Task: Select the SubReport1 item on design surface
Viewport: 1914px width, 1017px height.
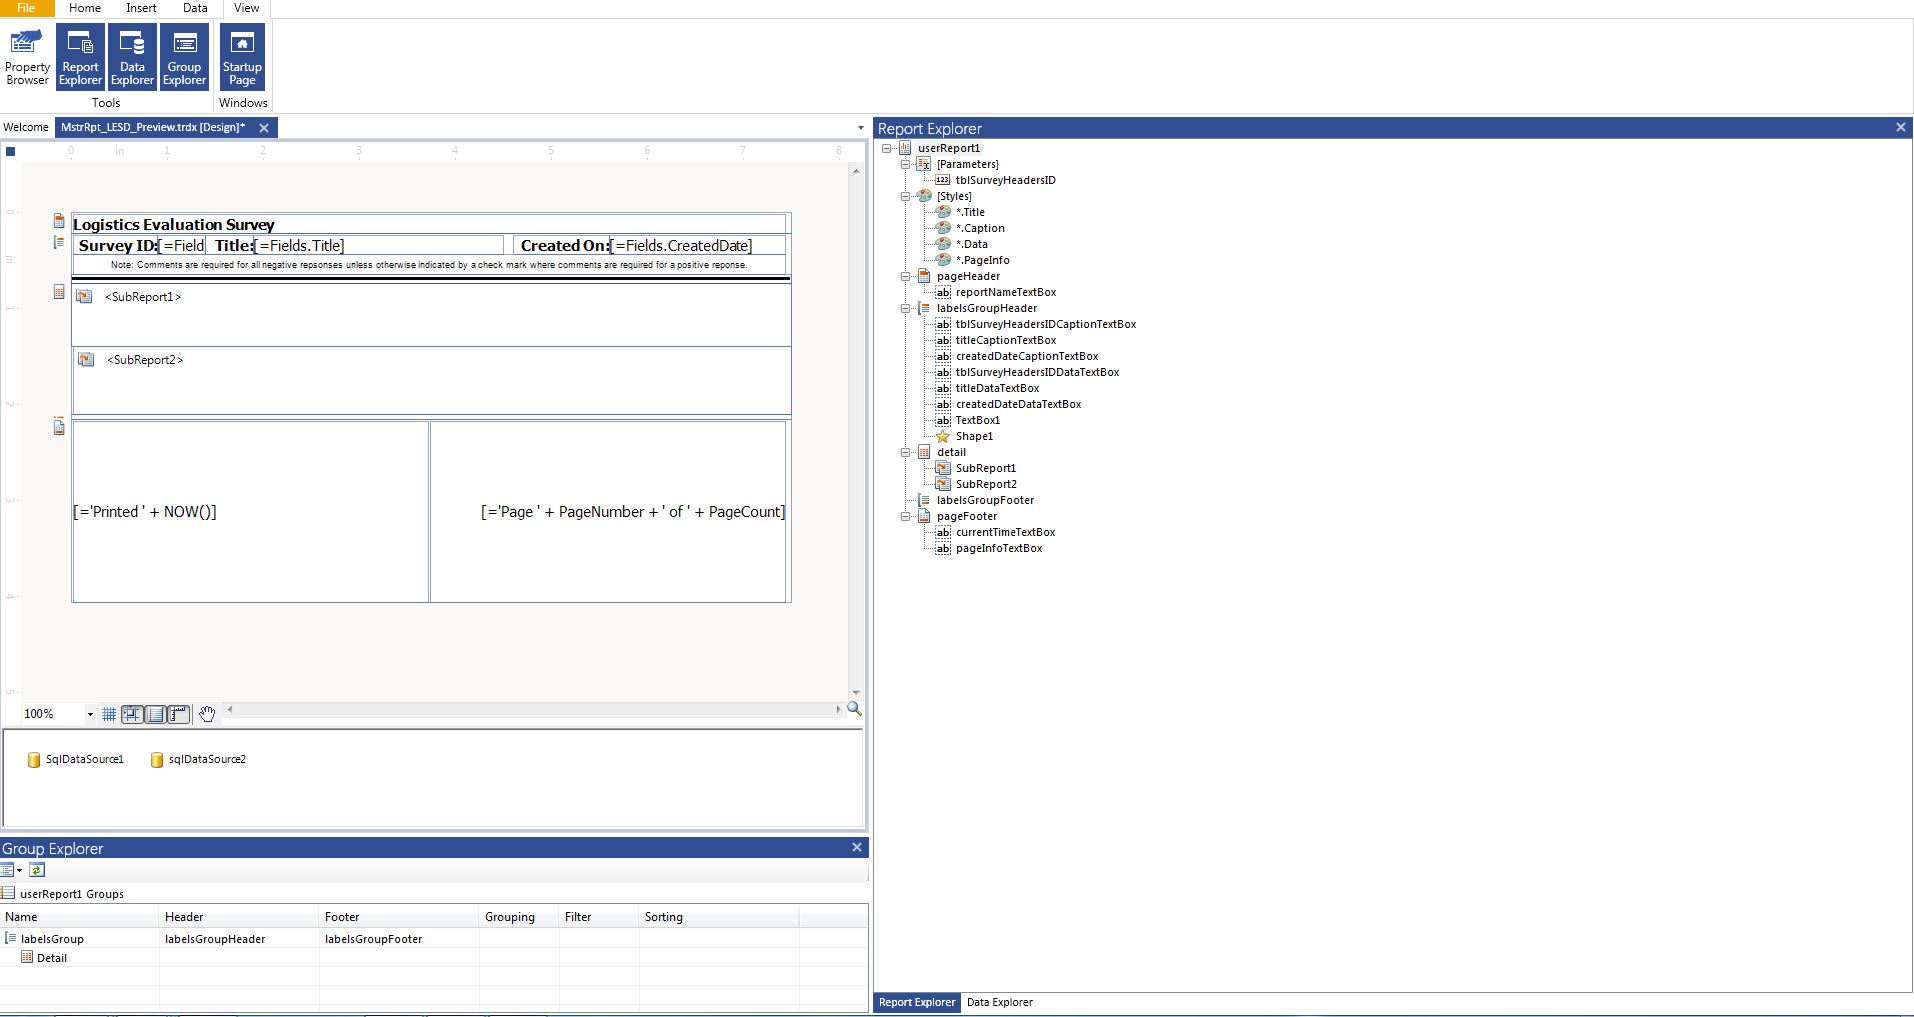Action: click(431, 315)
